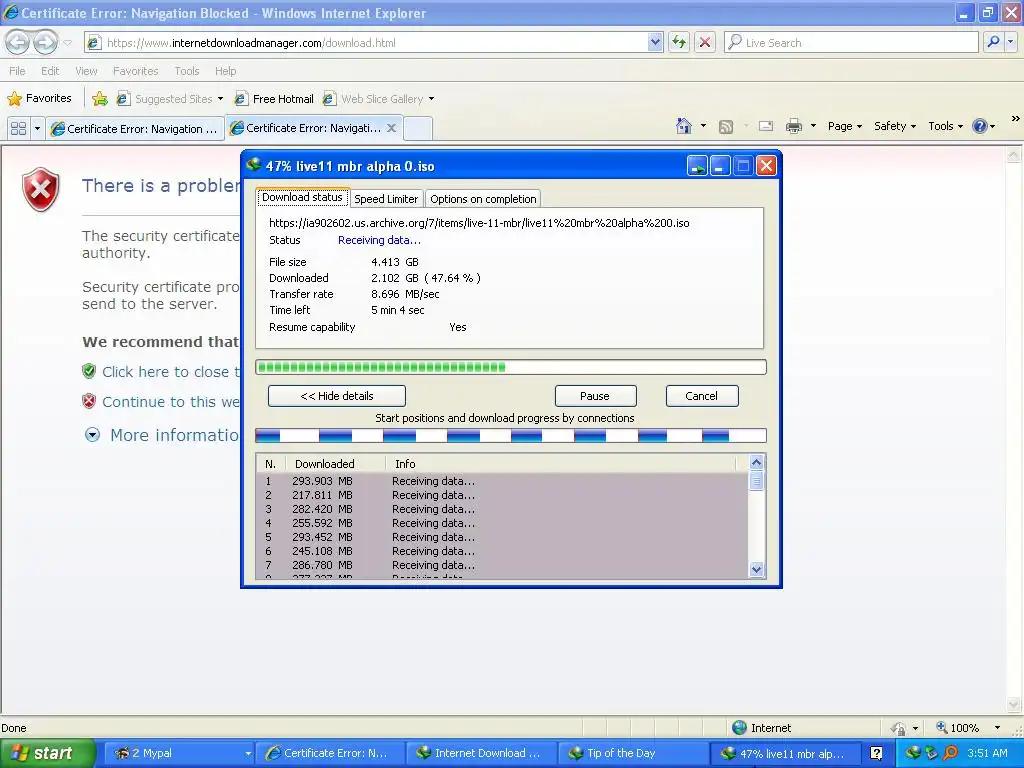Screen dimensions: 1024x768
Task: Expand the address bar dropdown arrow
Action: (x=655, y=42)
